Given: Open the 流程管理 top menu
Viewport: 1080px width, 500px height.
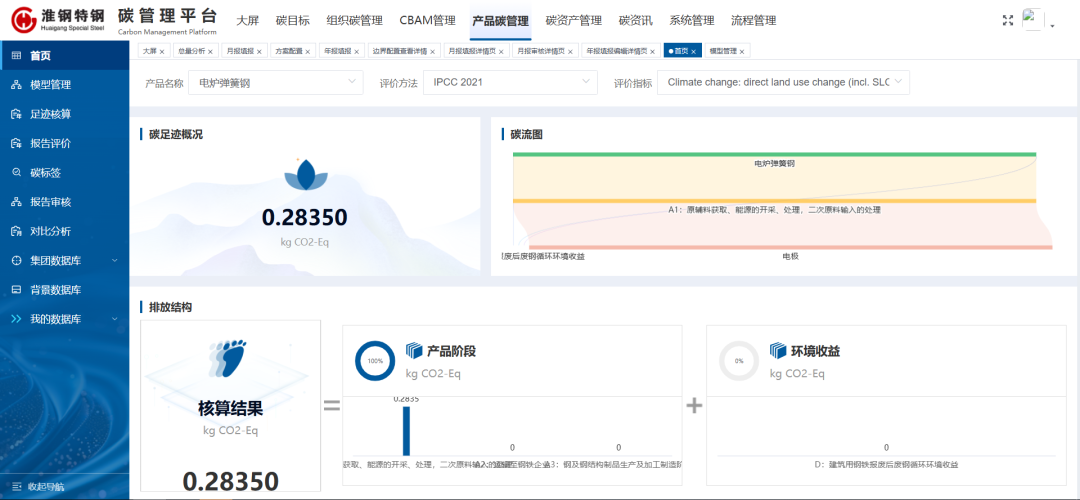Looking at the screenshot, I should [x=754, y=21].
